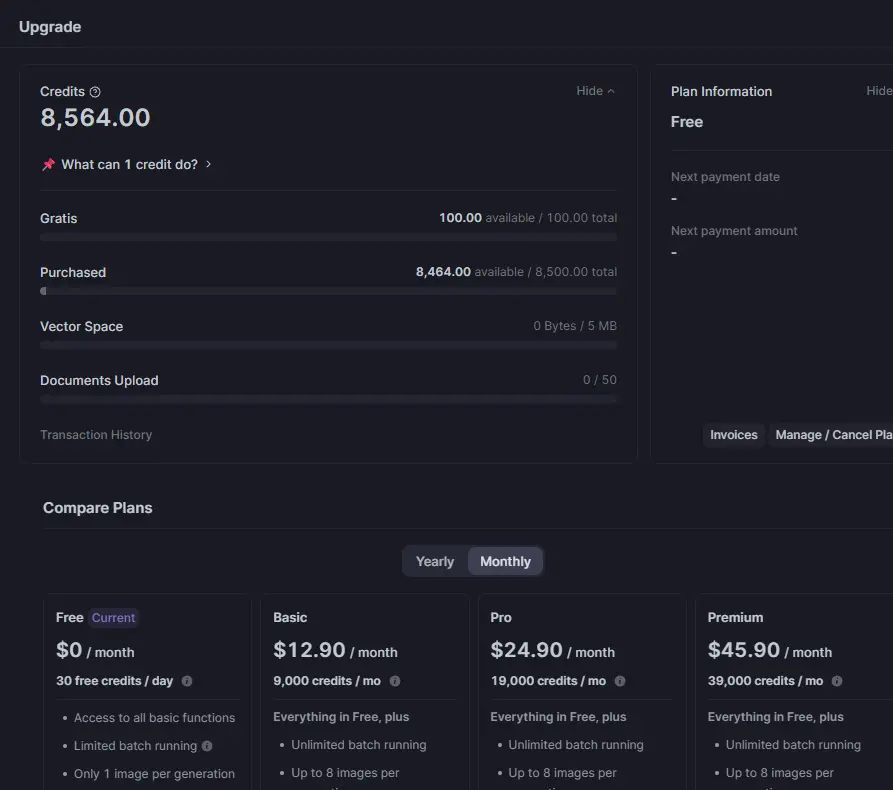Click 'Everything in Free, plus' under Basic
This screenshot has height=790, width=893.
coord(341,717)
